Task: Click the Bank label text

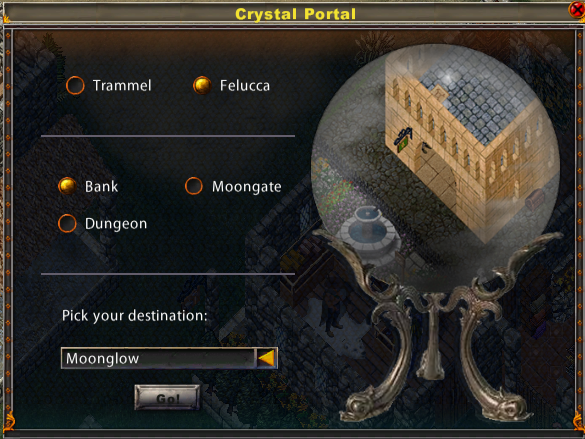Action: (x=101, y=186)
